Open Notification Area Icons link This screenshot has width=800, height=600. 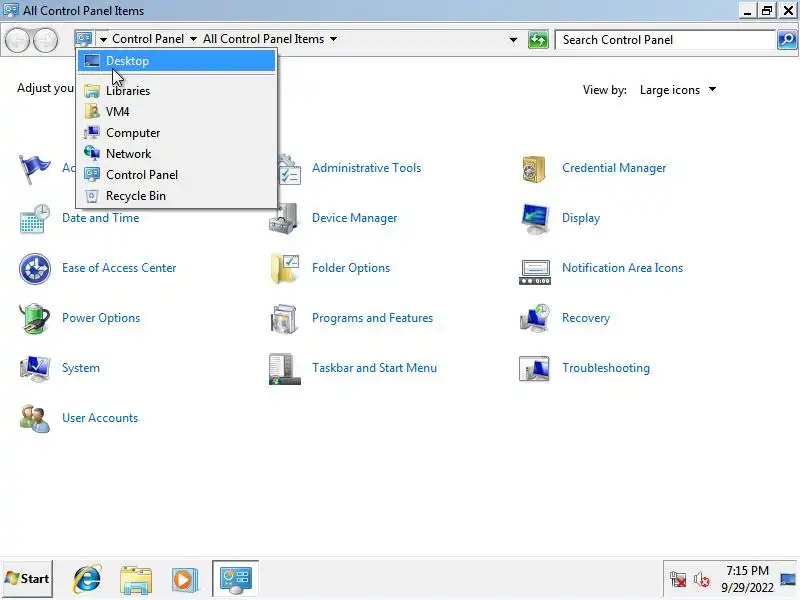pos(622,268)
